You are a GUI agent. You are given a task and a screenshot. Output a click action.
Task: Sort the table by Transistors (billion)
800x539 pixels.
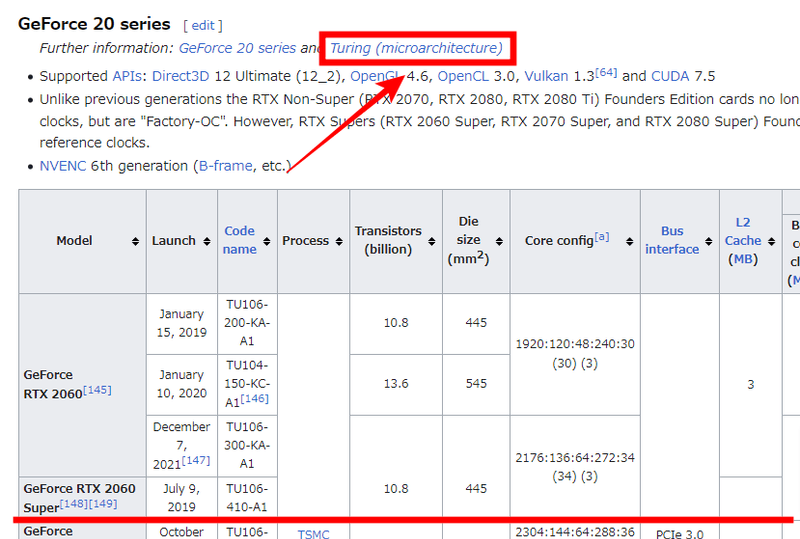(x=431, y=242)
